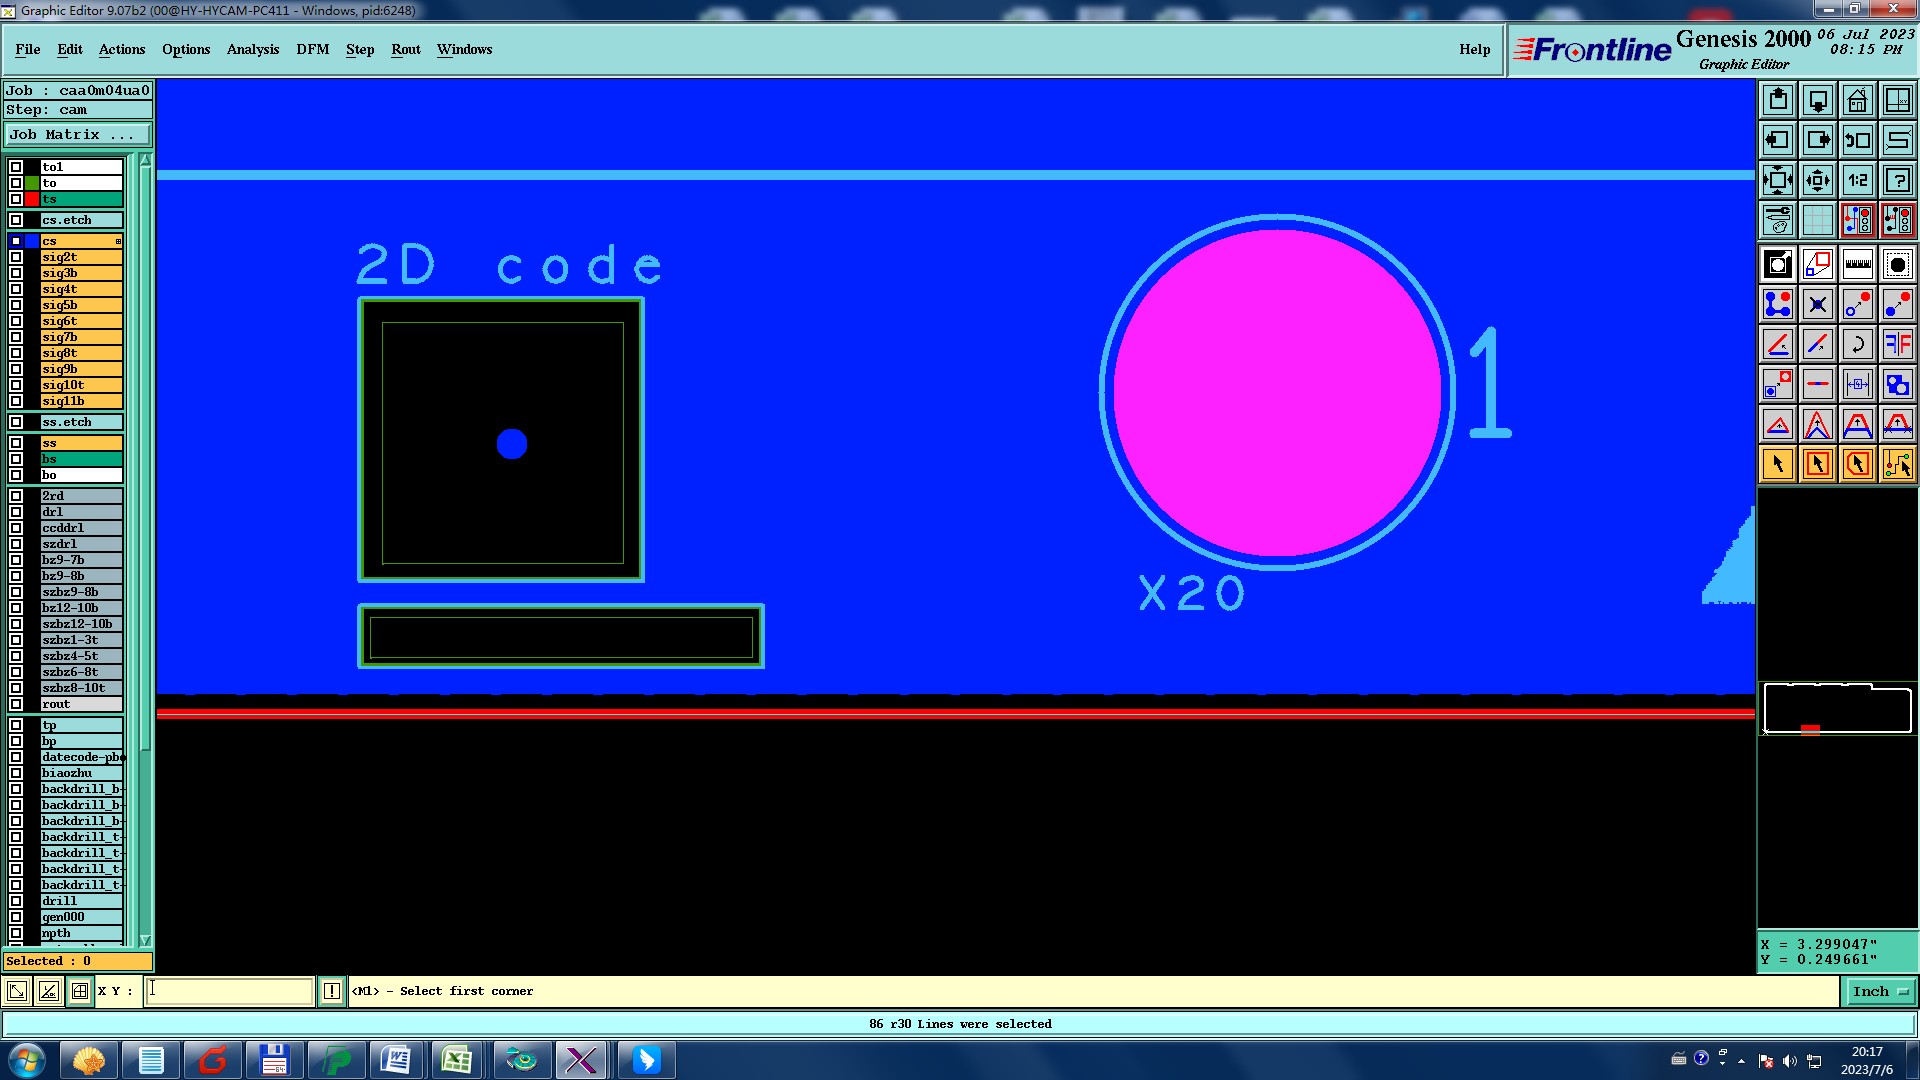Toggle display checkbox for drl layer
The height and width of the screenshot is (1080, 1920).
click(x=16, y=512)
